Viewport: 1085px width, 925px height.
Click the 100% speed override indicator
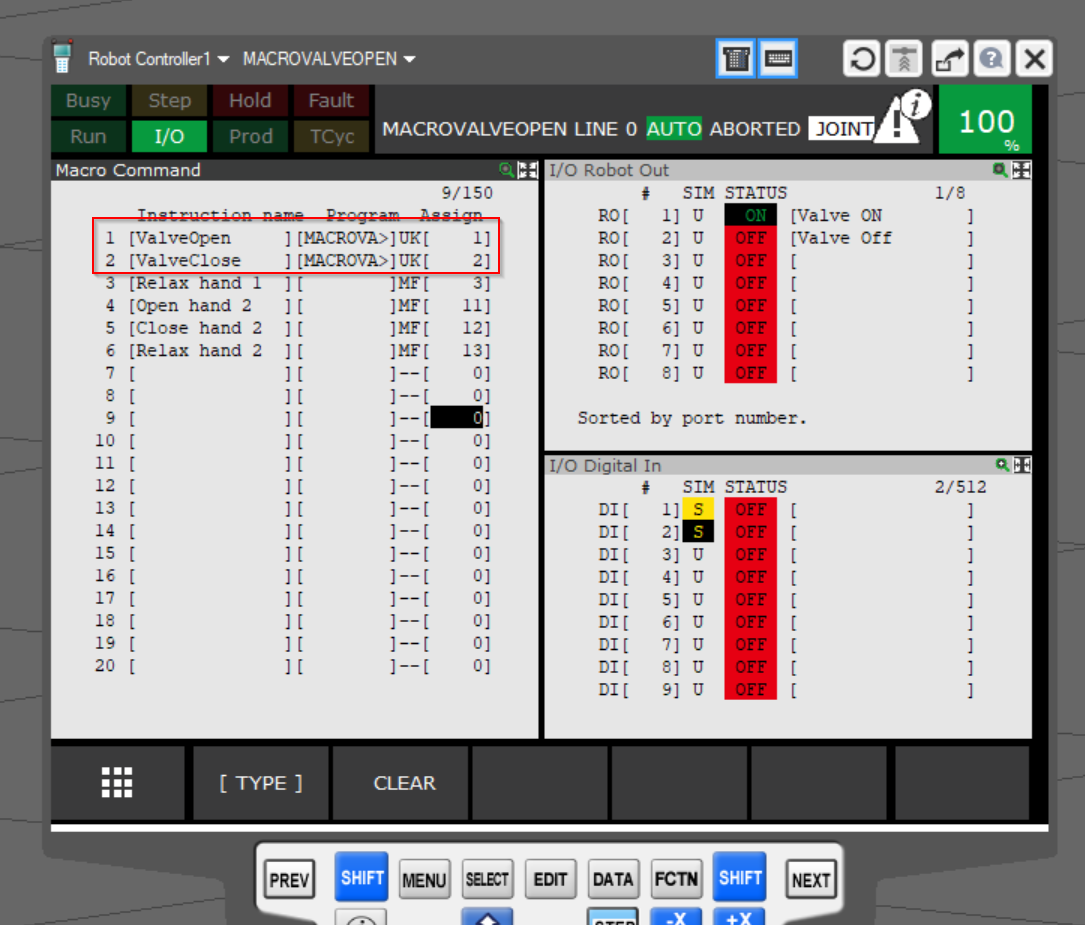[985, 120]
